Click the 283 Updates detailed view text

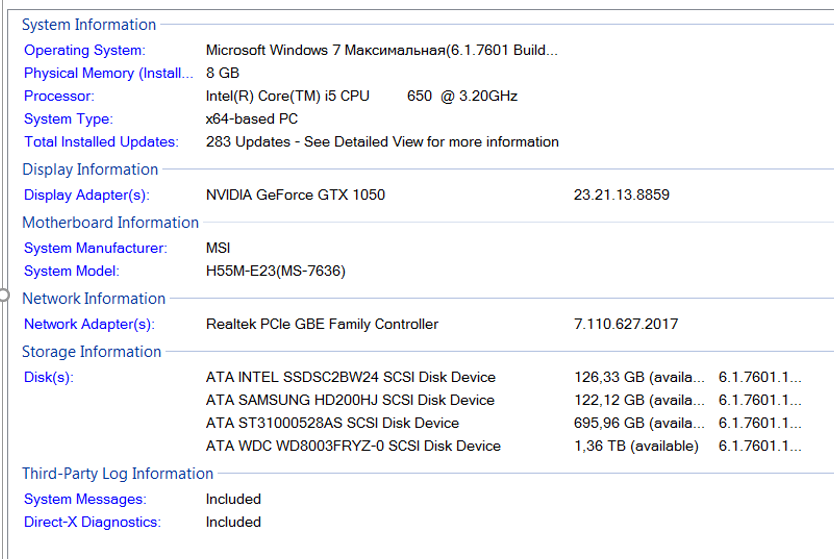[382, 142]
